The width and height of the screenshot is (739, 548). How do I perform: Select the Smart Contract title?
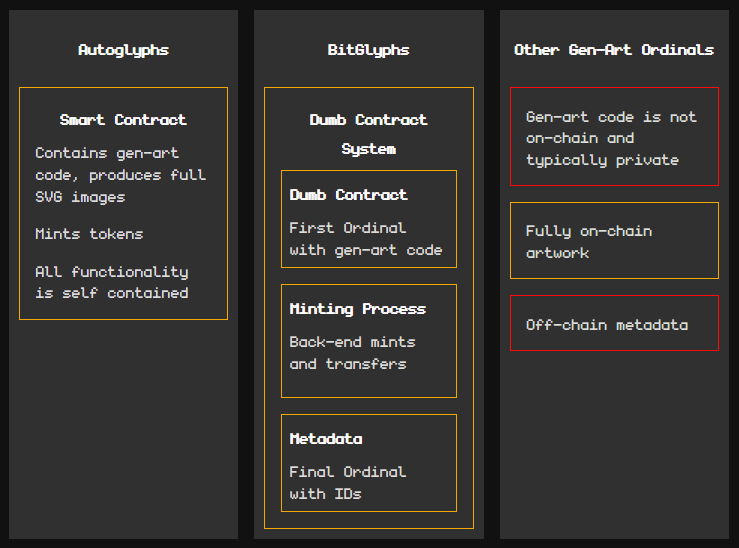coord(123,120)
